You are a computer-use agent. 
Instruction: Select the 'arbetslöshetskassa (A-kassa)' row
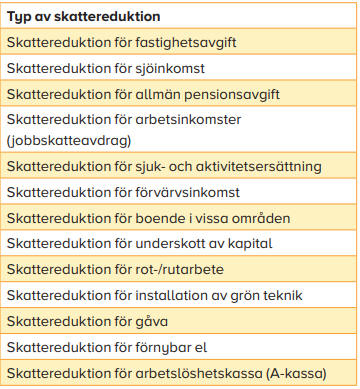click(179, 373)
